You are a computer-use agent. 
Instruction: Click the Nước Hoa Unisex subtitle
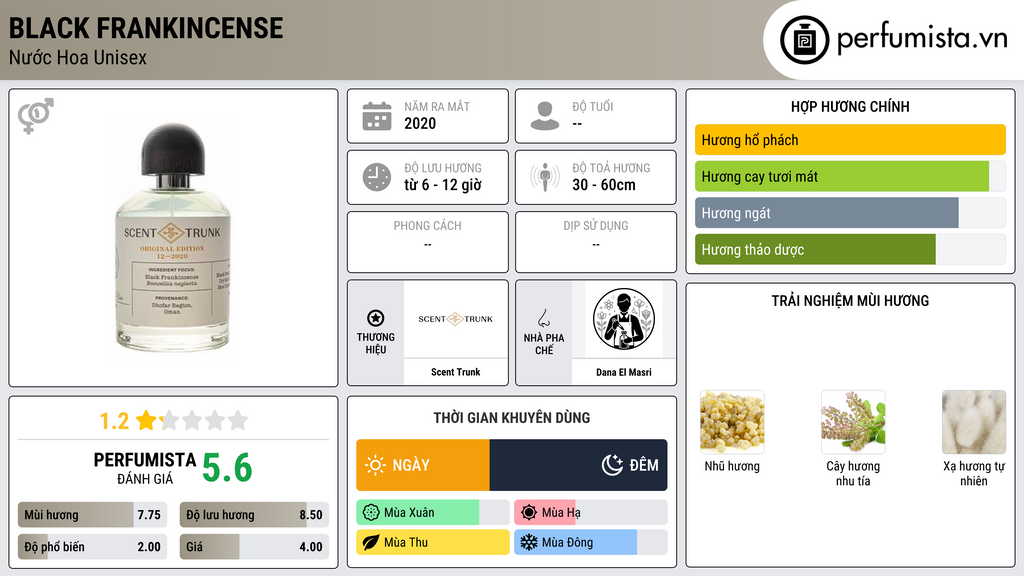[x=78, y=57]
